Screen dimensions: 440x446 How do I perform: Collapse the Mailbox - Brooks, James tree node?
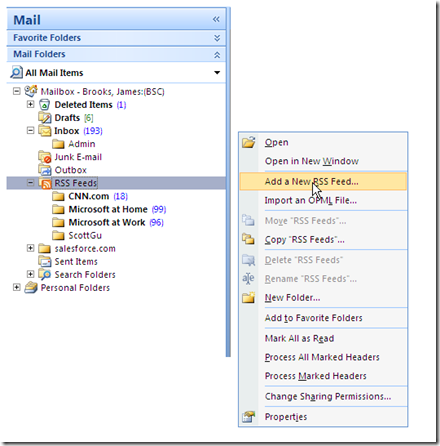(17, 91)
